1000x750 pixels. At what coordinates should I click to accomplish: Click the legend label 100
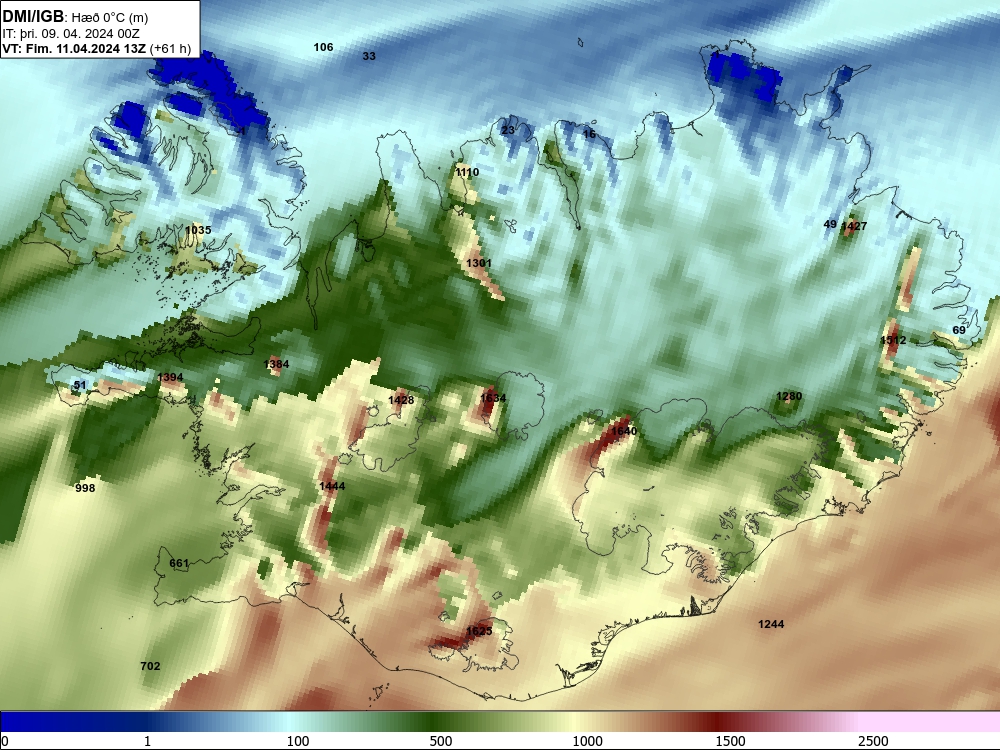tap(298, 741)
